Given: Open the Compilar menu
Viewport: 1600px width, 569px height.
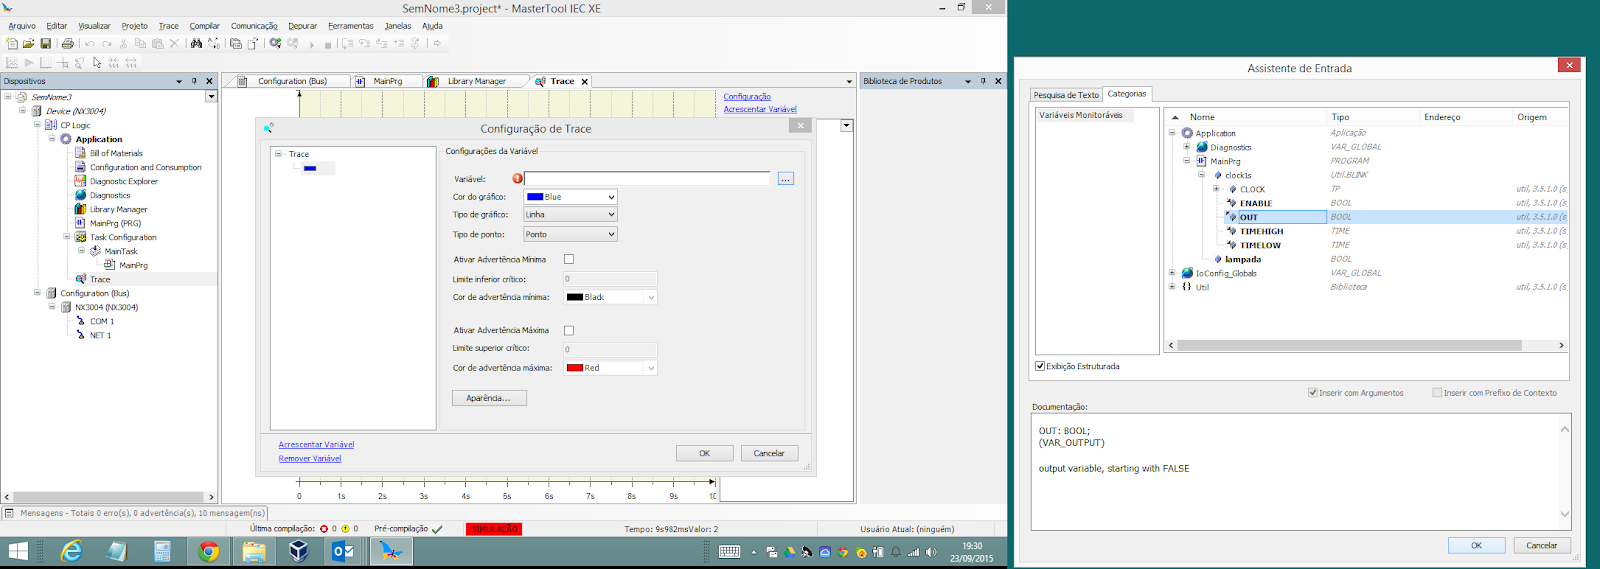Looking at the screenshot, I should [x=204, y=26].
